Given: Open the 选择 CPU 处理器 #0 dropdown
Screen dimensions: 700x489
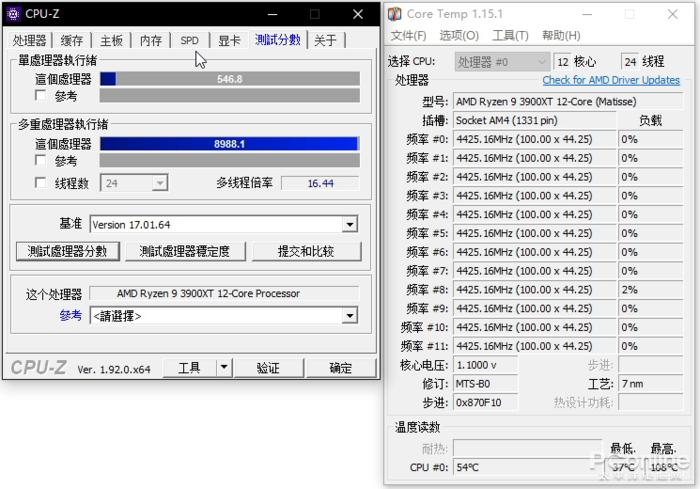Looking at the screenshot, I should [x=501, y=62].
